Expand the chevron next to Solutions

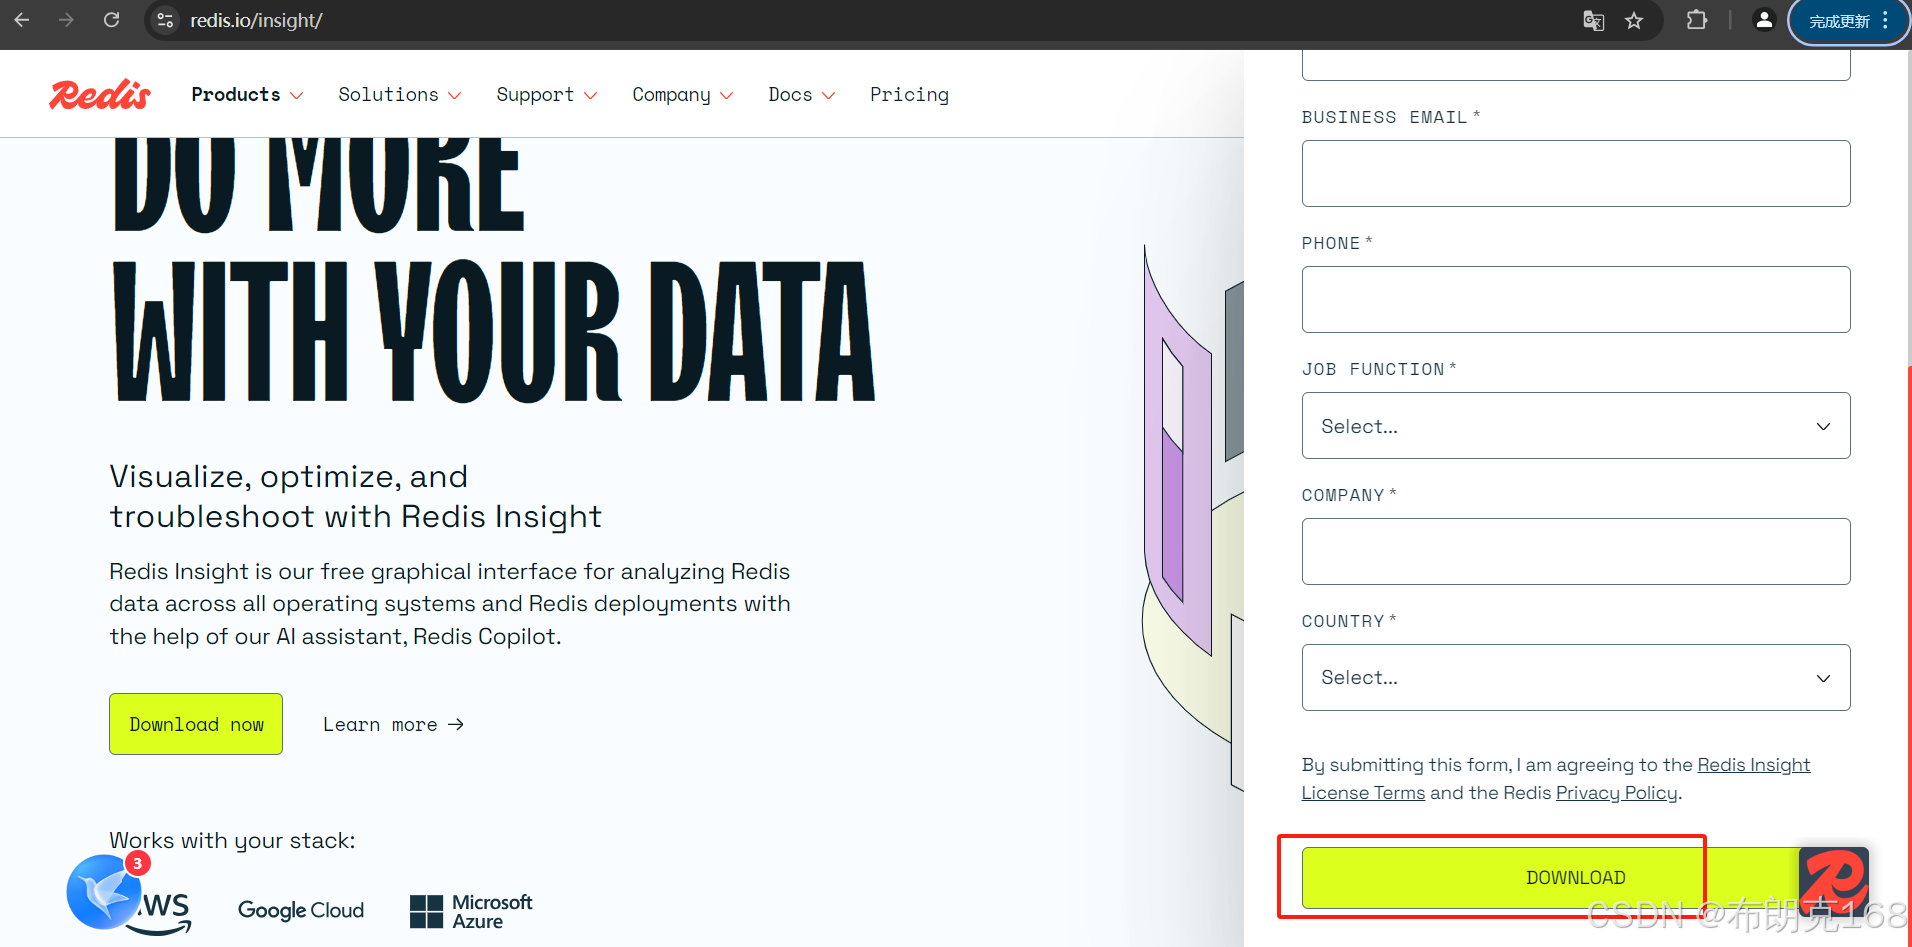tap(454, 96)
